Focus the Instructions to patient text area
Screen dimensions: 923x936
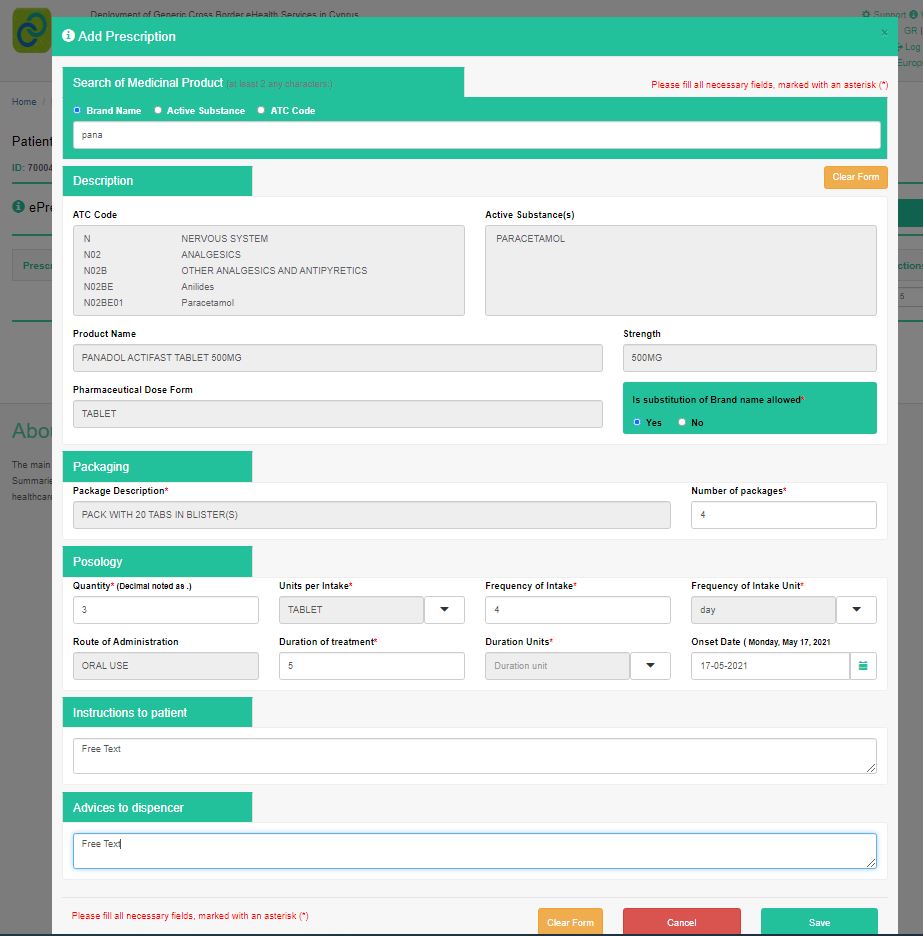474,756
